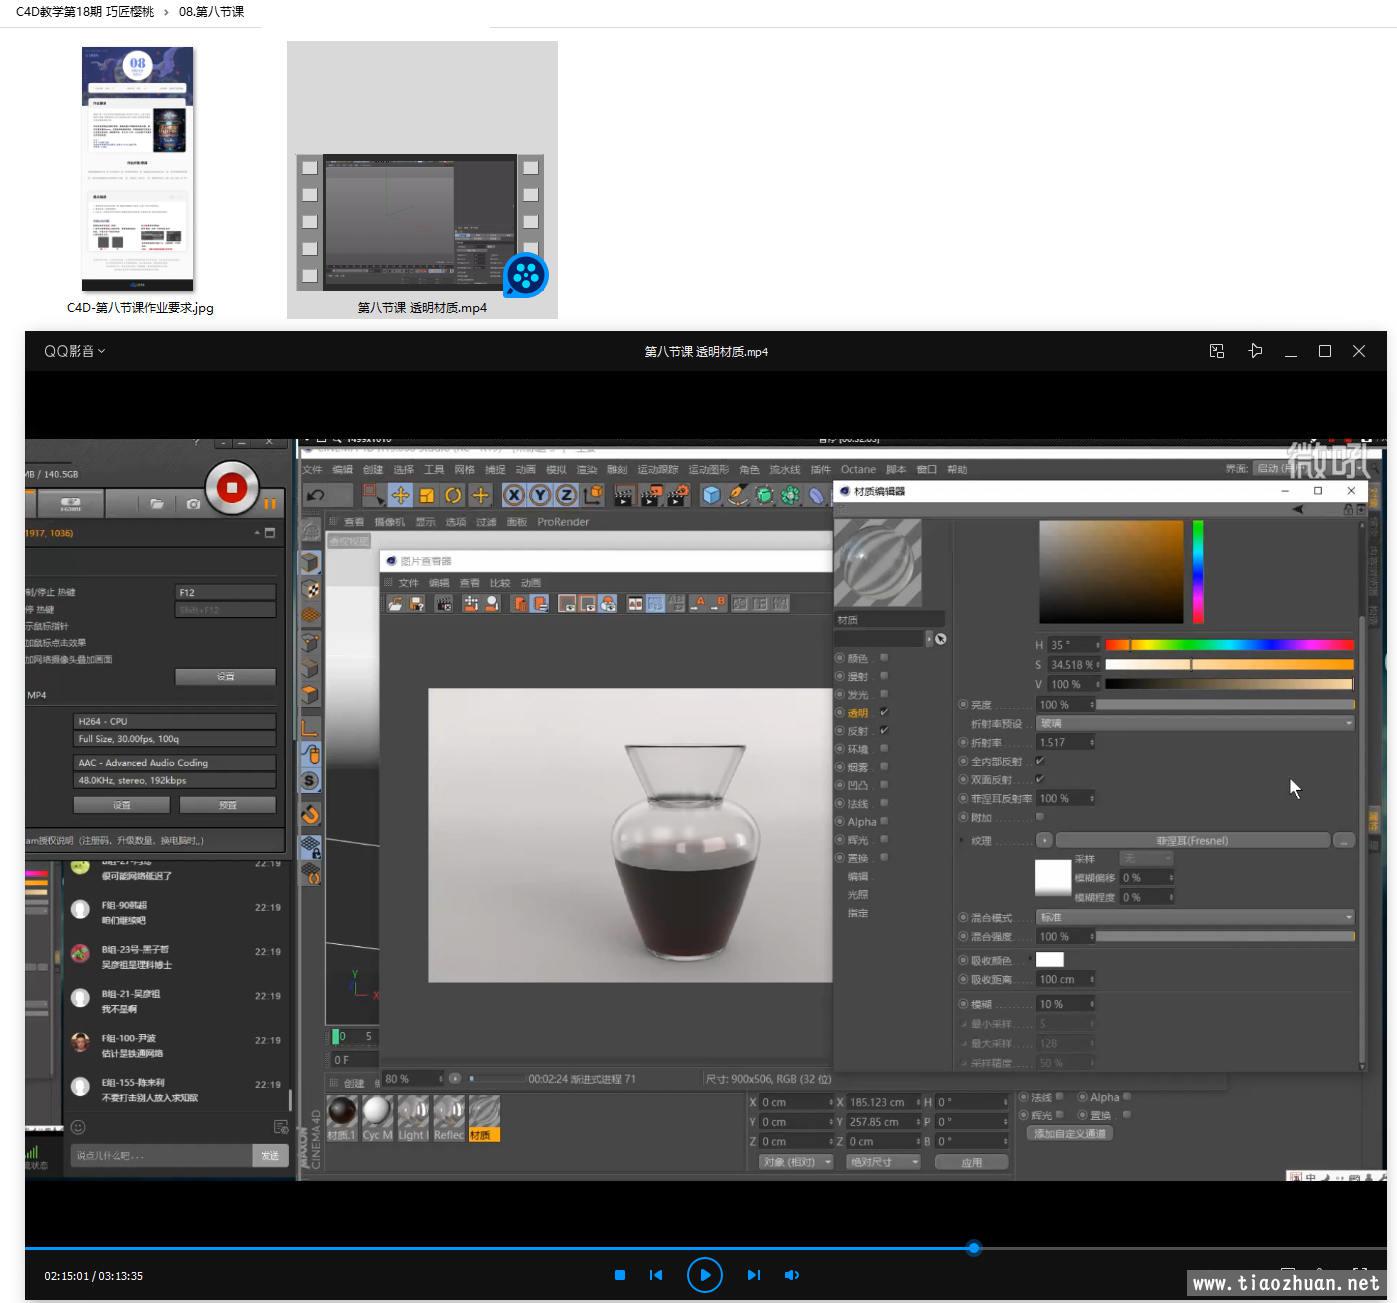Open 折射率预设 玻璃 dropdown
Viewport: 1397px width, 1303px height.
click(1195, 723)
